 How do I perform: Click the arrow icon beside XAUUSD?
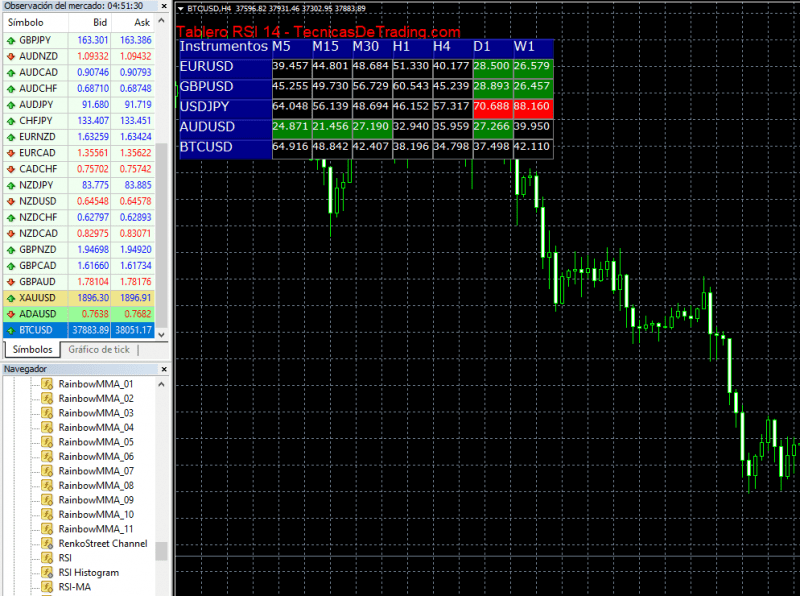[x=11, y=298]
